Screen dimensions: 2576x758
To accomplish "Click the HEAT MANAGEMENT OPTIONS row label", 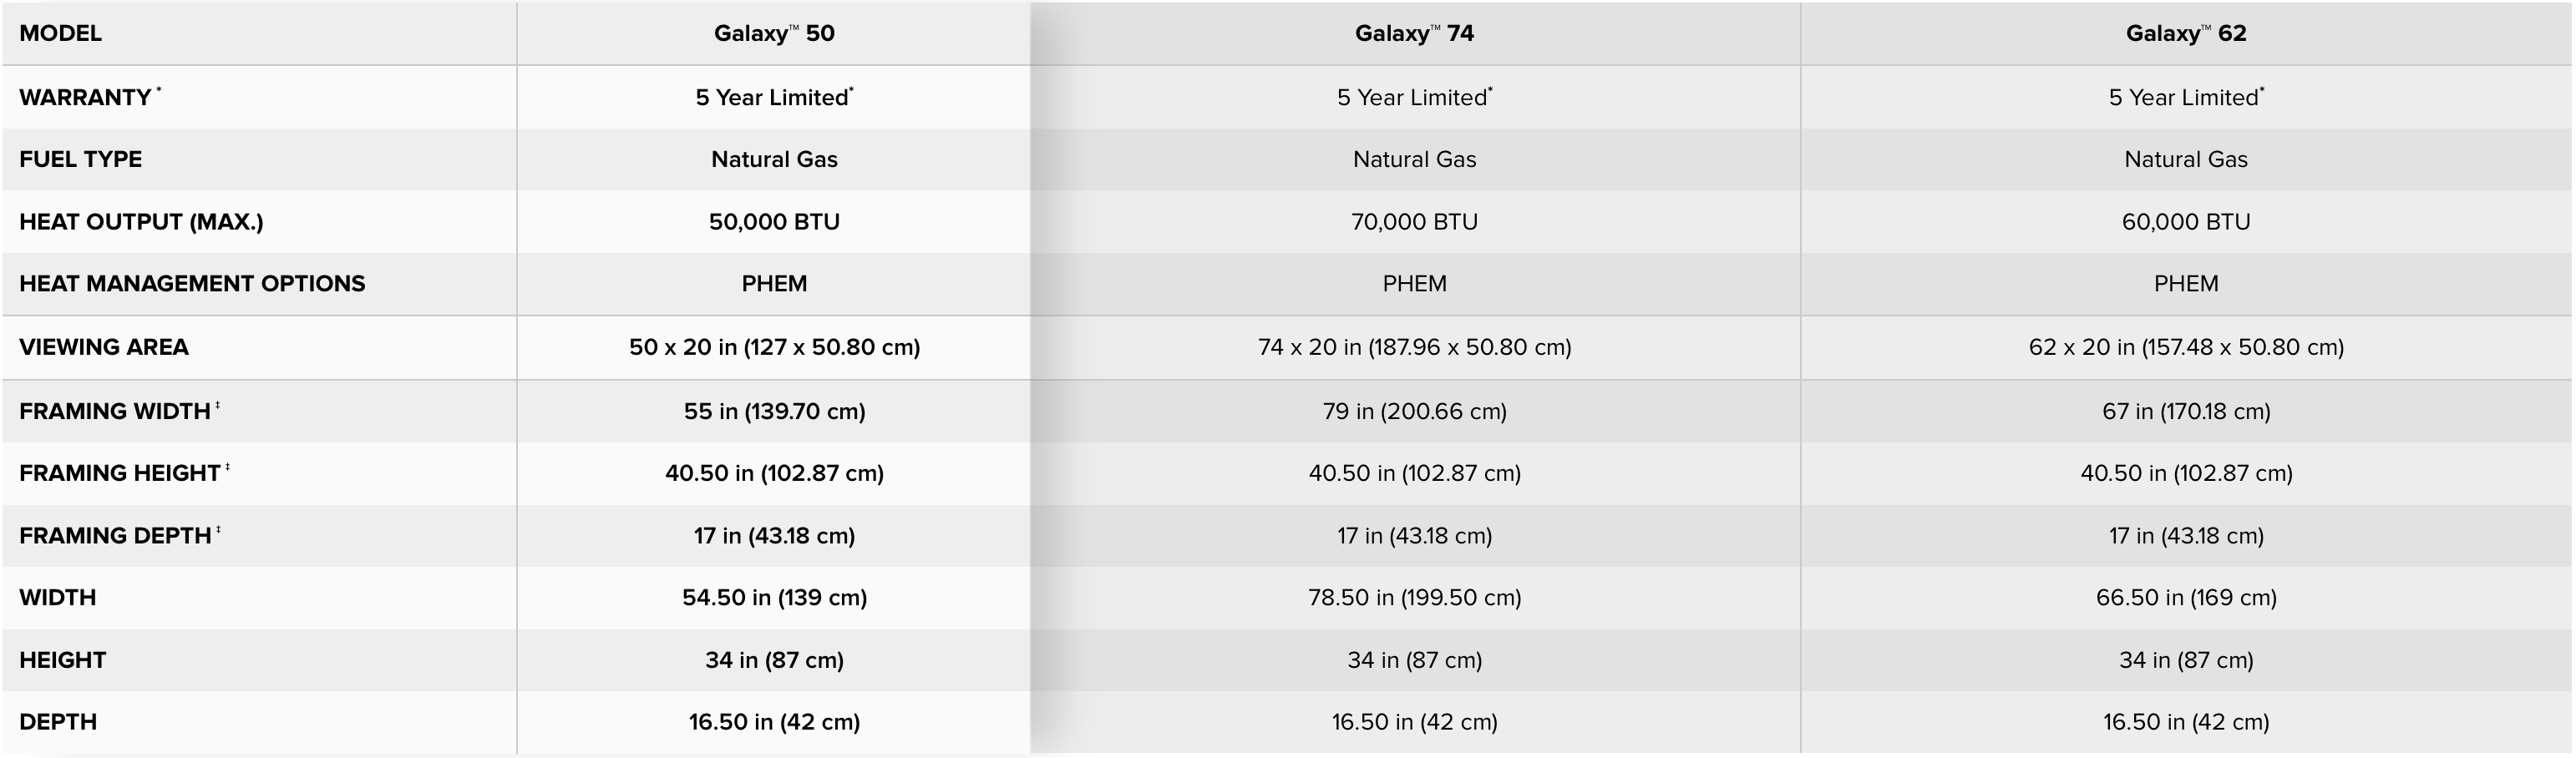I will pyautogui.click(x=192, y=284).
